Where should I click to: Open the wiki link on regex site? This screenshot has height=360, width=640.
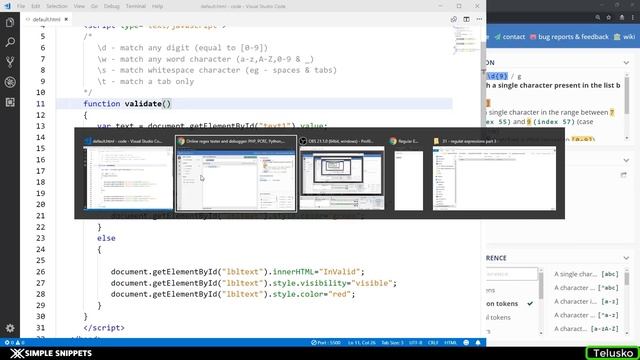[625, 37]
